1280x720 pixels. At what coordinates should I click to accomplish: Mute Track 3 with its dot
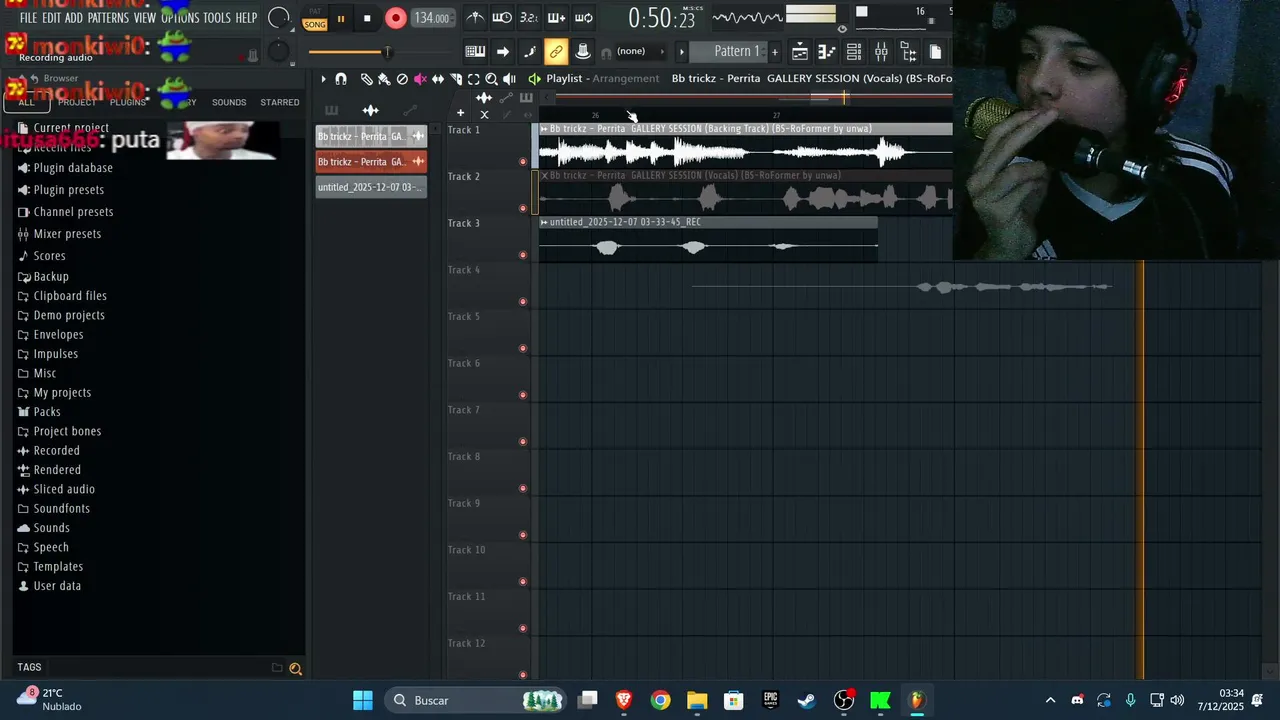pos(523,255)
